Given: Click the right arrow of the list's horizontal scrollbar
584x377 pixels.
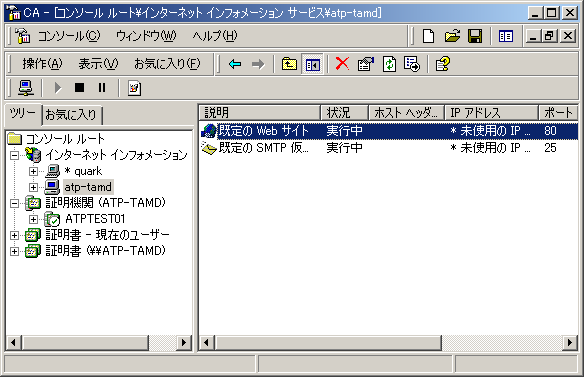Looking at the screenshot, I should [569, 342].
